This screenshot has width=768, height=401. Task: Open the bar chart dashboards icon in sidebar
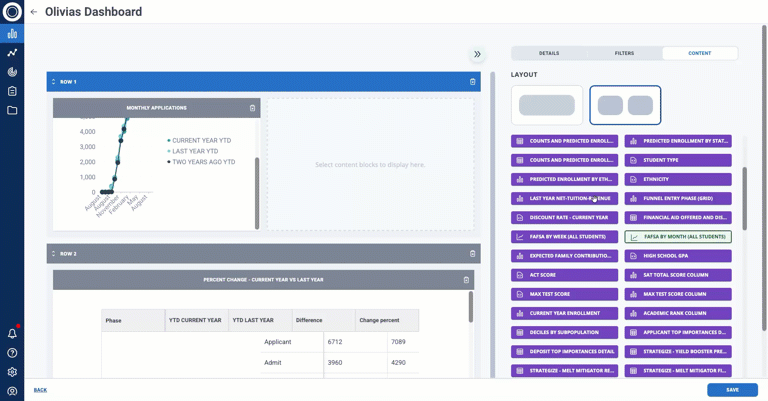[x=12, y=33]
